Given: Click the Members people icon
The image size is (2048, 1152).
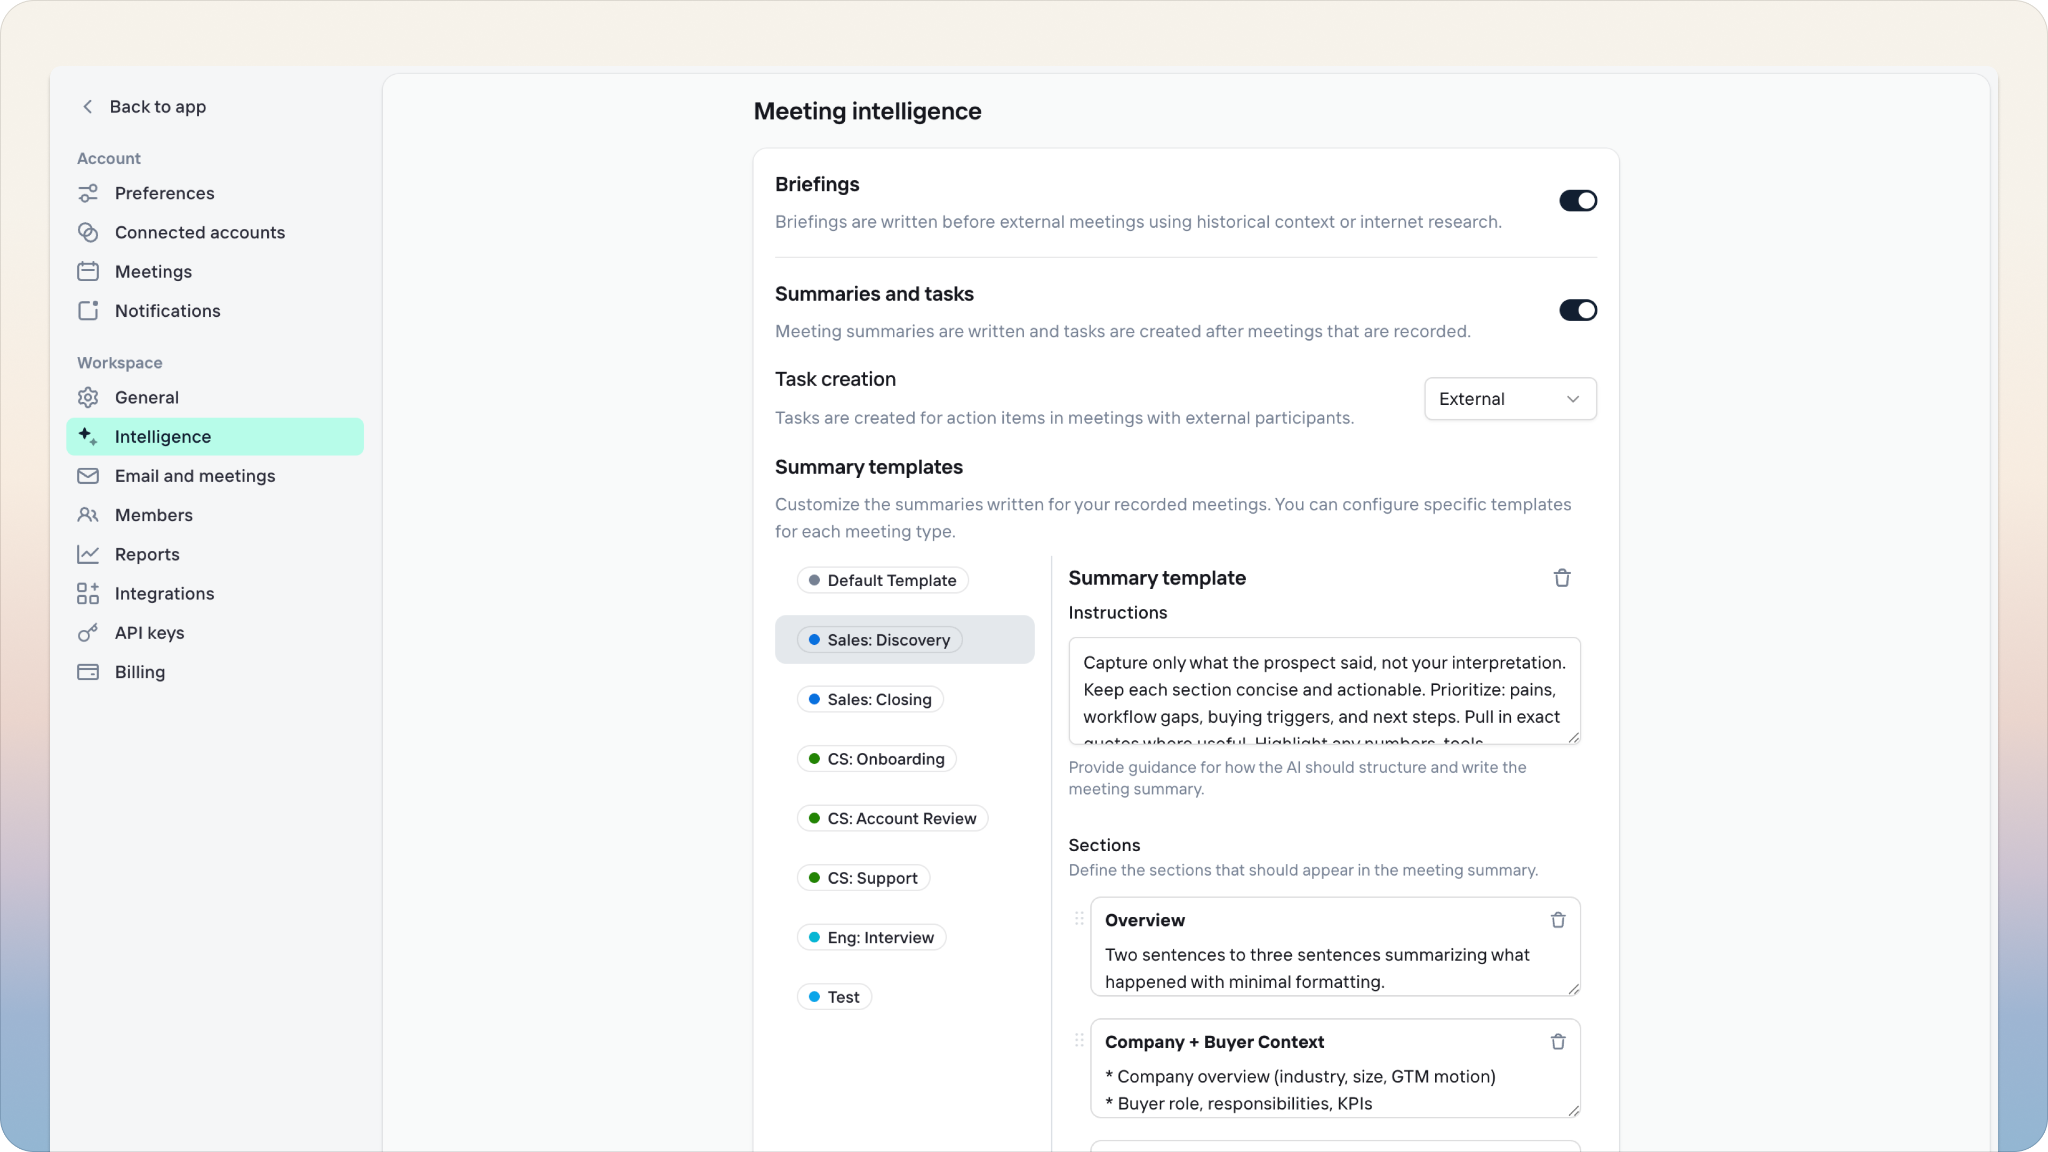Looking at the screenshot, I should tap(88, 515).
